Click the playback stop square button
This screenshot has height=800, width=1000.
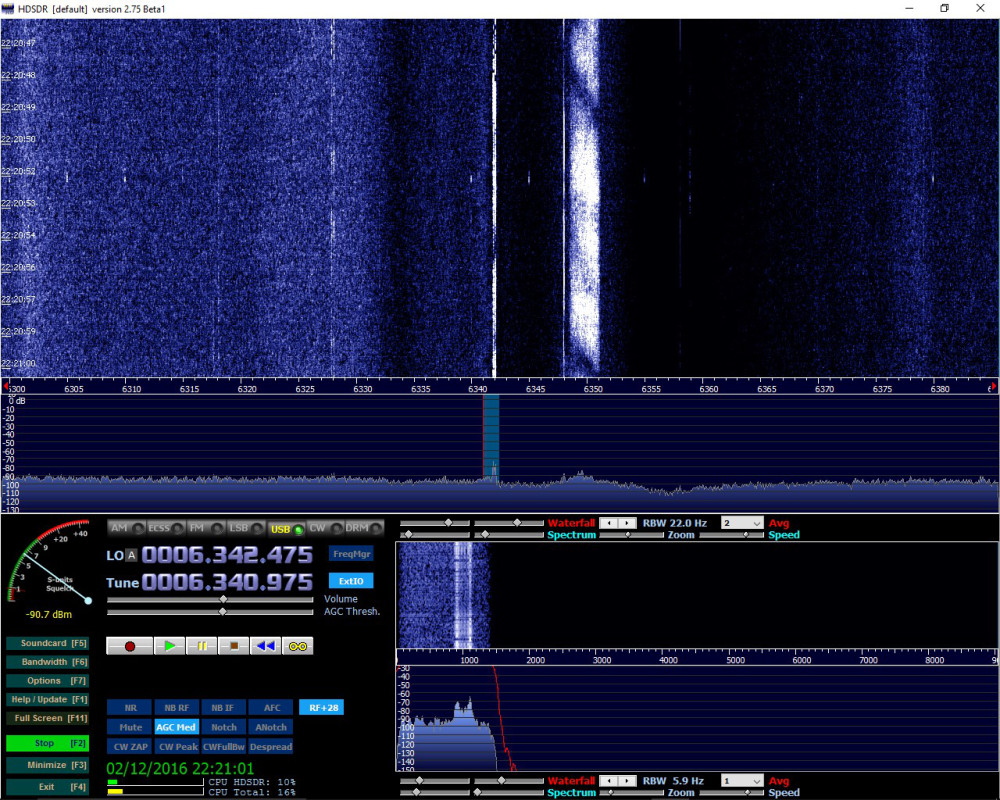(x=233, y=646)
